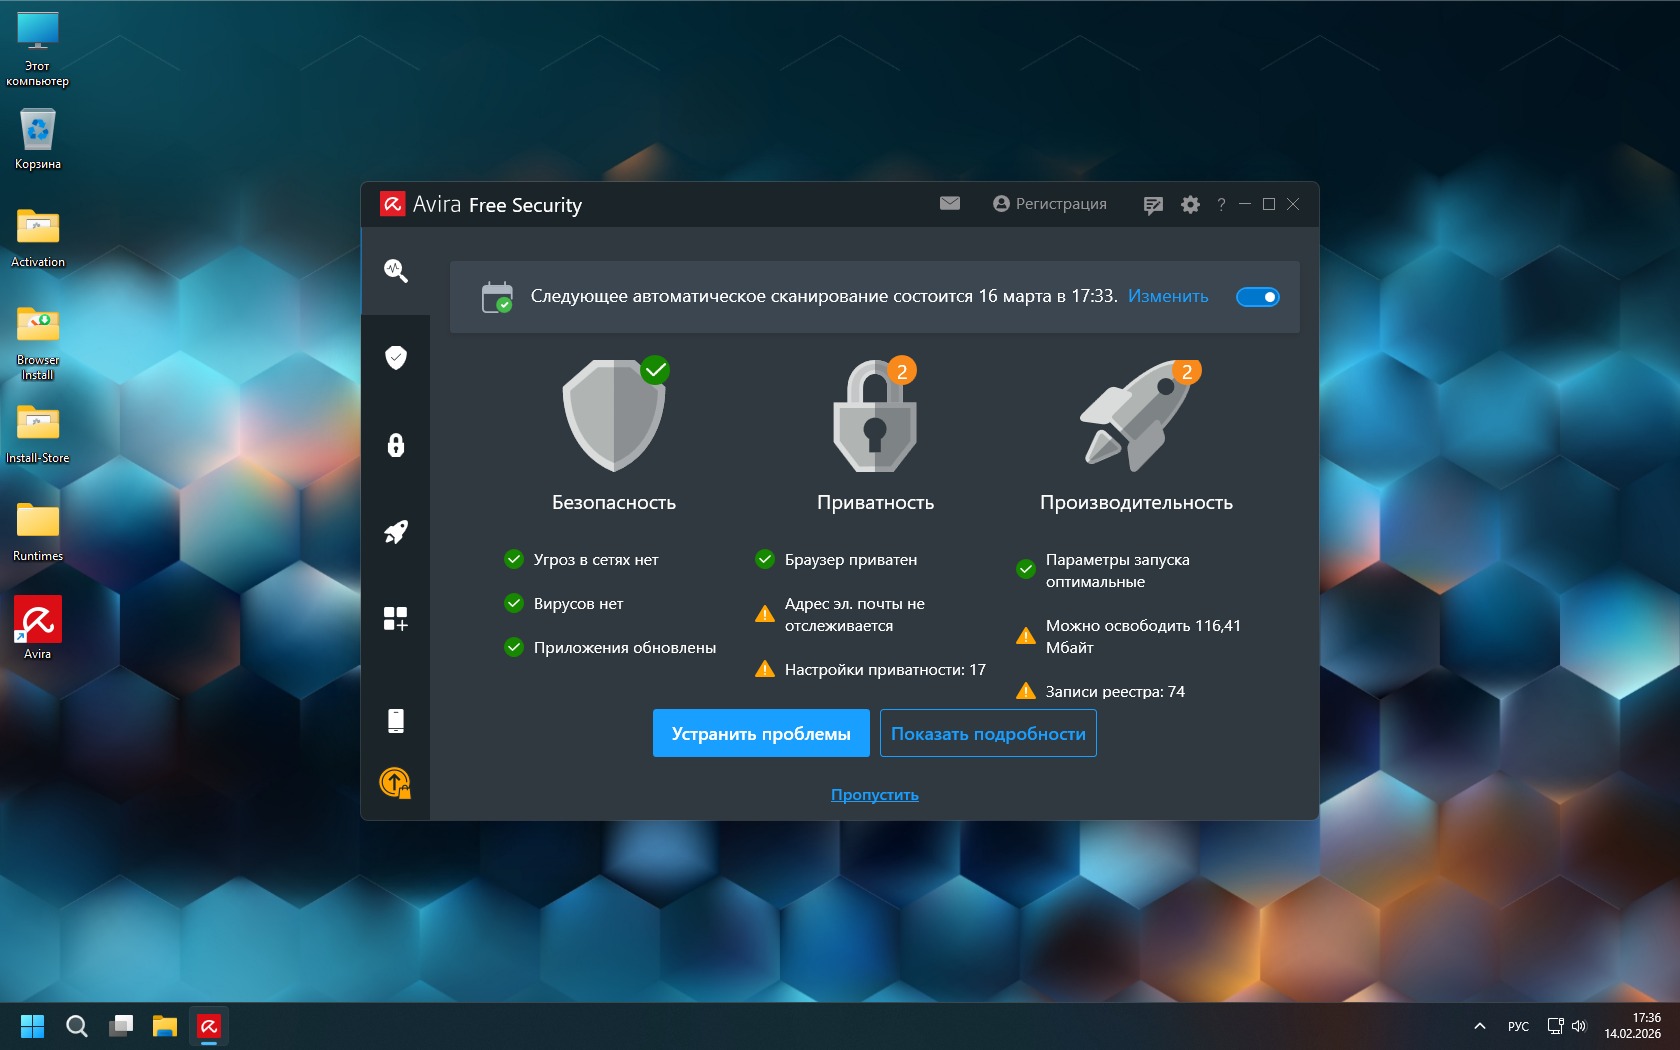Open the Status scan sidebar icon
The image size is (1680, 1050).
(396, 271)
